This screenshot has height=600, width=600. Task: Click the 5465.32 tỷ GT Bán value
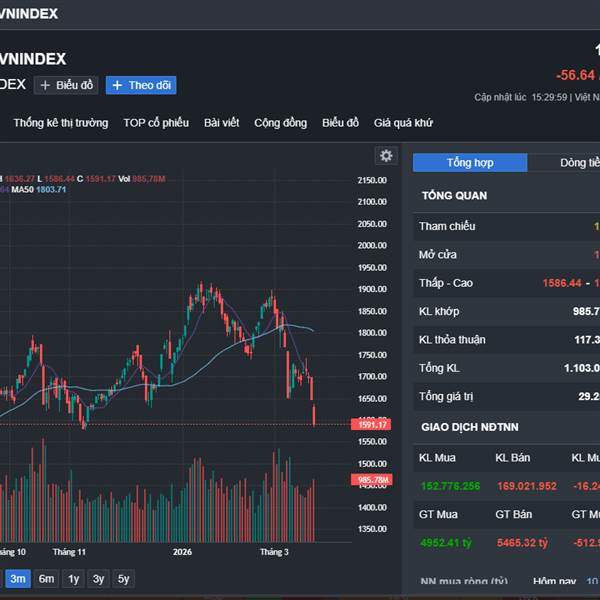(x=522, y=543)
